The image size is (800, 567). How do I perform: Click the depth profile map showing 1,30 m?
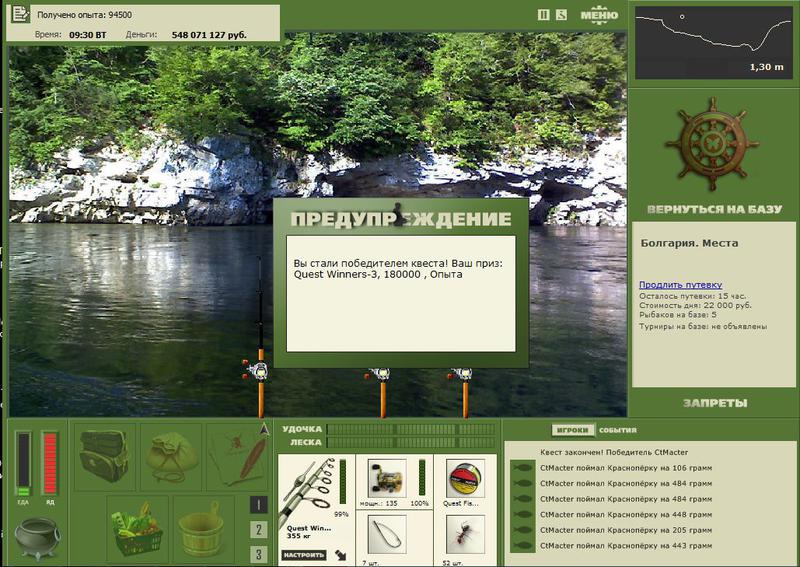click(x=714, y=42)
